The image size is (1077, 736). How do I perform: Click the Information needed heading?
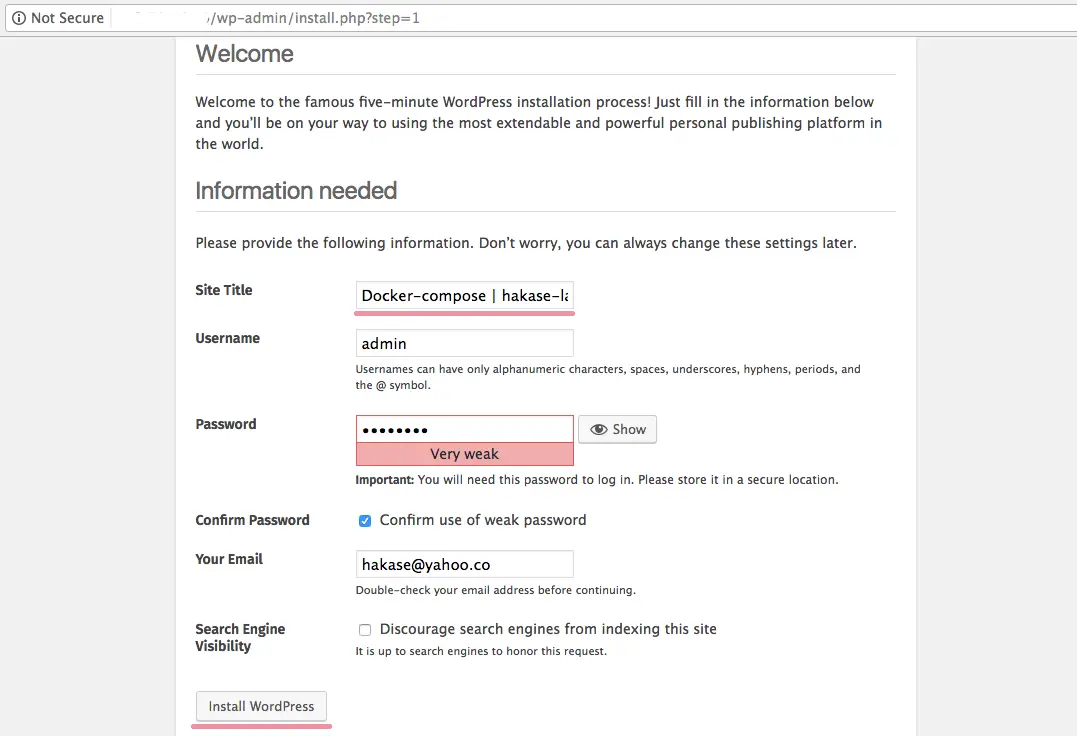click(296, 190)
